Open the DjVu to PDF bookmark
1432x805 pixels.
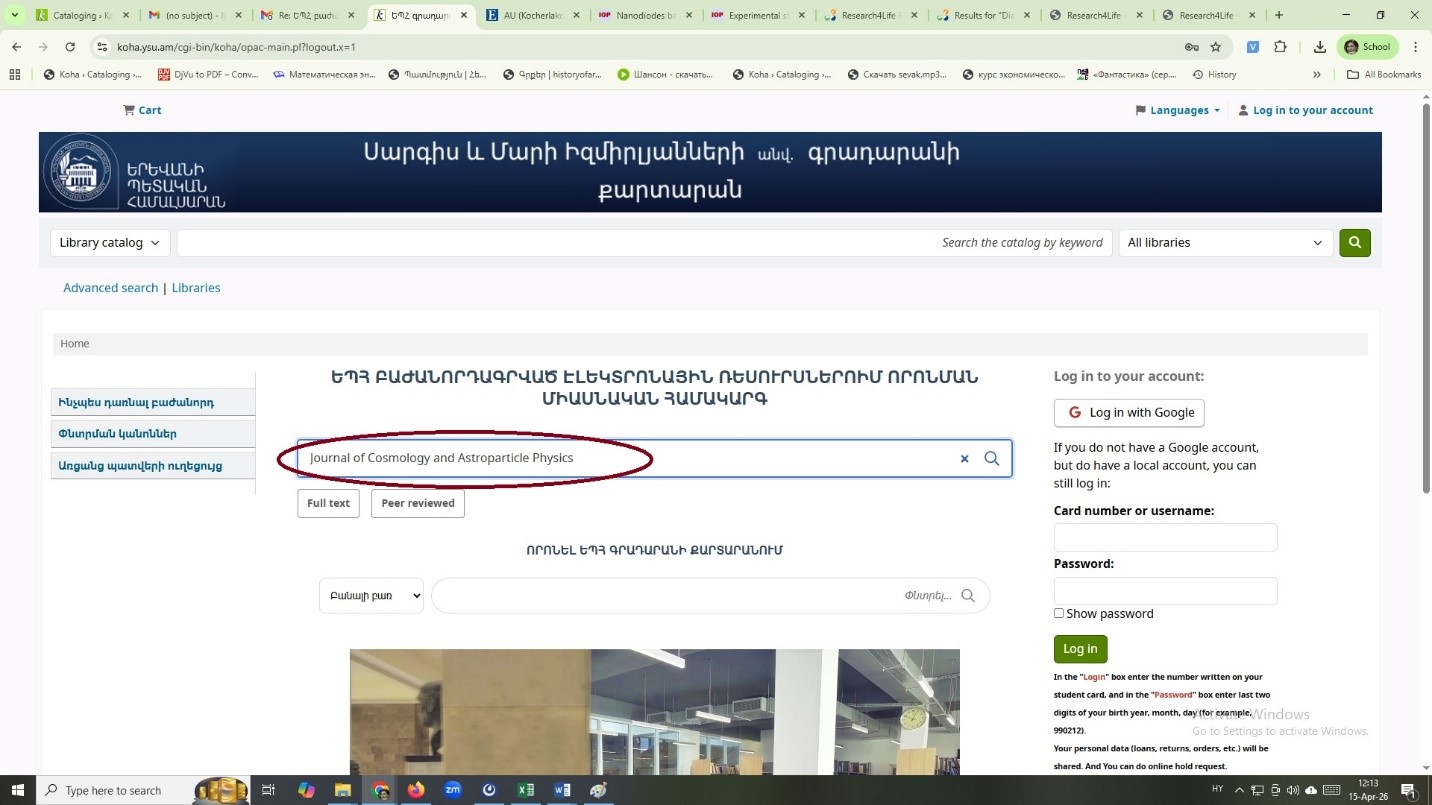(208, 74)
